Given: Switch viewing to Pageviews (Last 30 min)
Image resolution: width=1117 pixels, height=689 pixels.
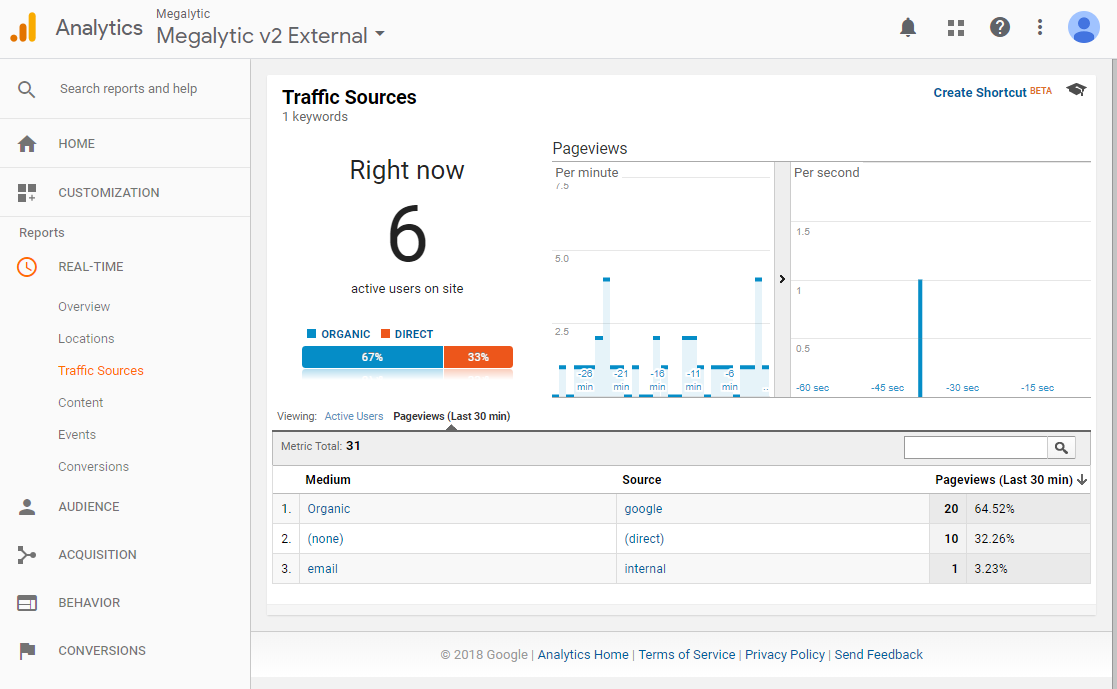Looking at the screenshot, I should pyautogui.click(x=451, y=416).
